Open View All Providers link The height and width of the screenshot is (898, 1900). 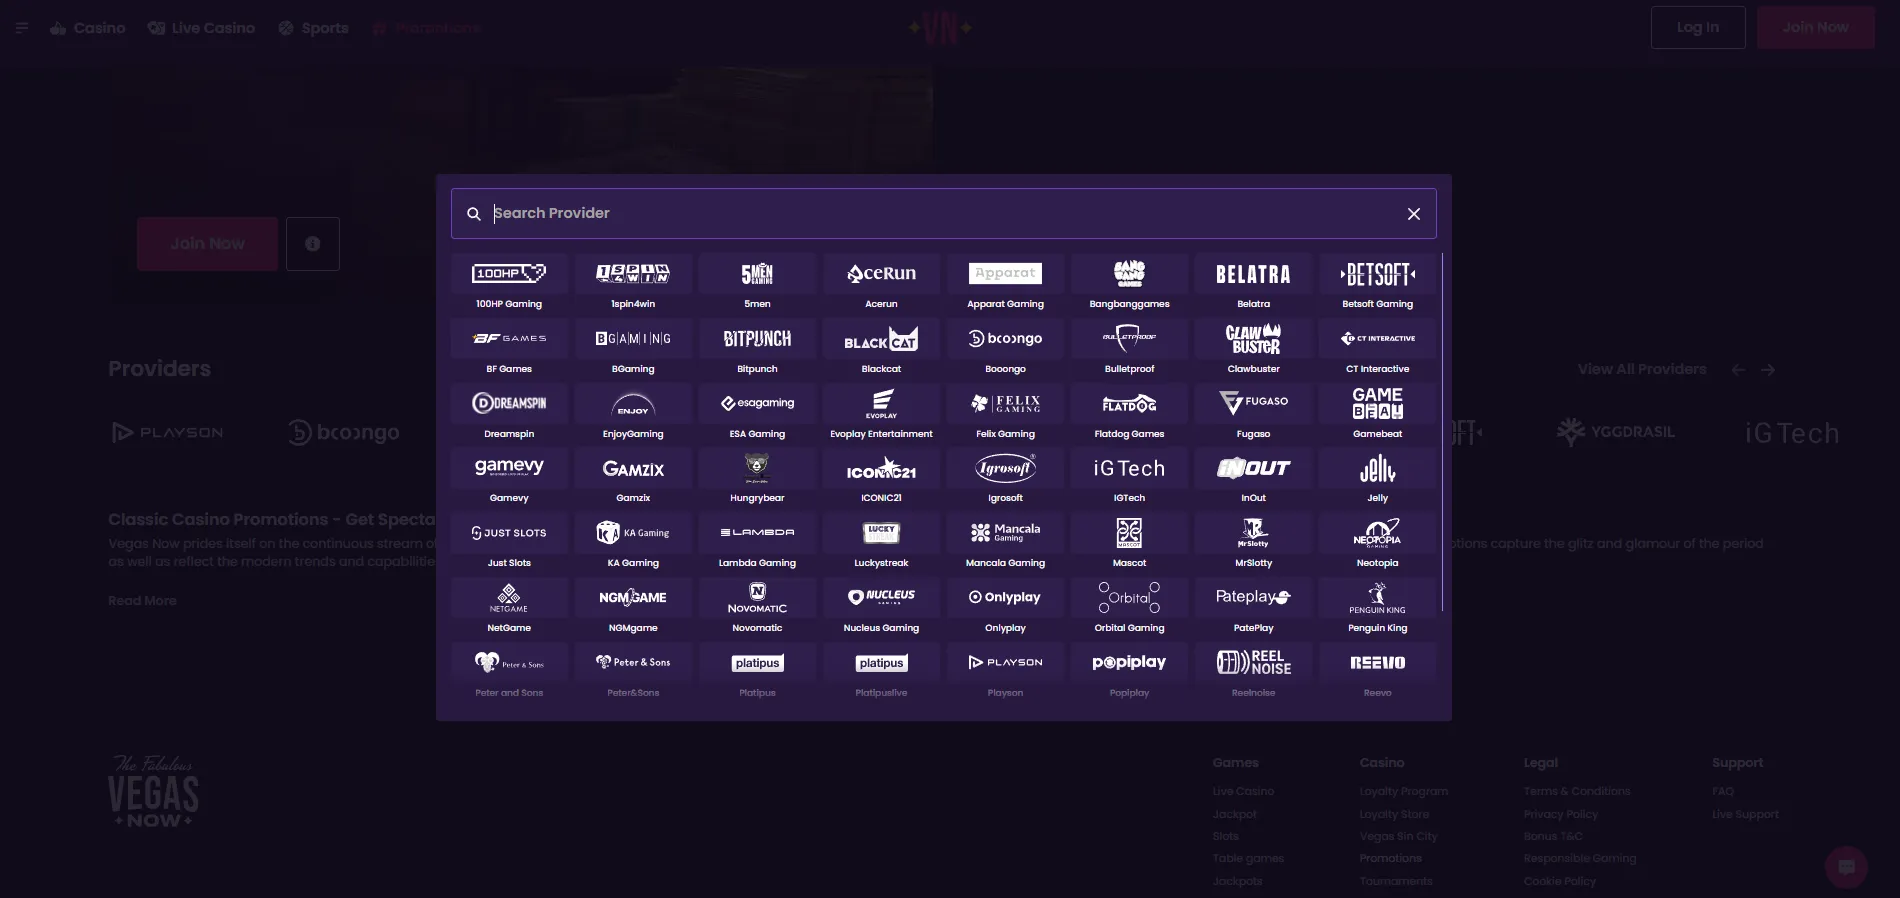(x=1641, y=369)
